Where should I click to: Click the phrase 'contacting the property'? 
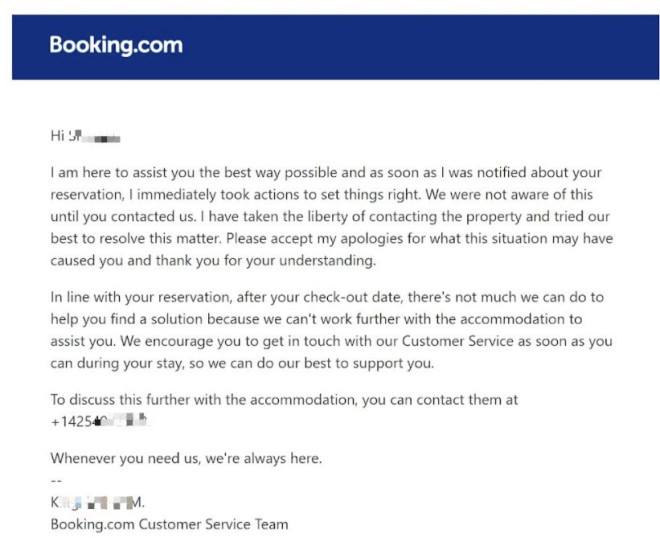(x=444, y=216)
